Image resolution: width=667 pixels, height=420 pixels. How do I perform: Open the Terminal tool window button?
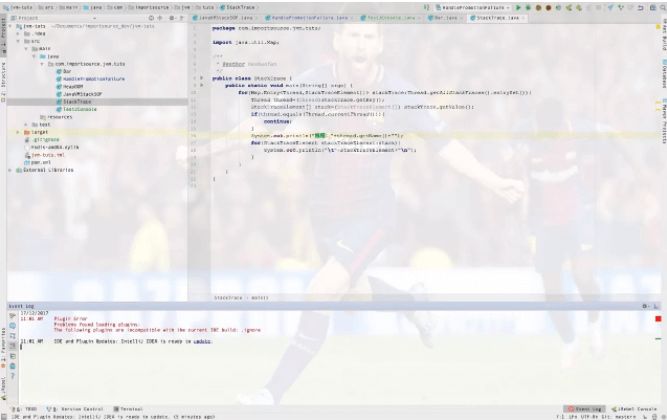pyautogui.click(x=128, y=409)
